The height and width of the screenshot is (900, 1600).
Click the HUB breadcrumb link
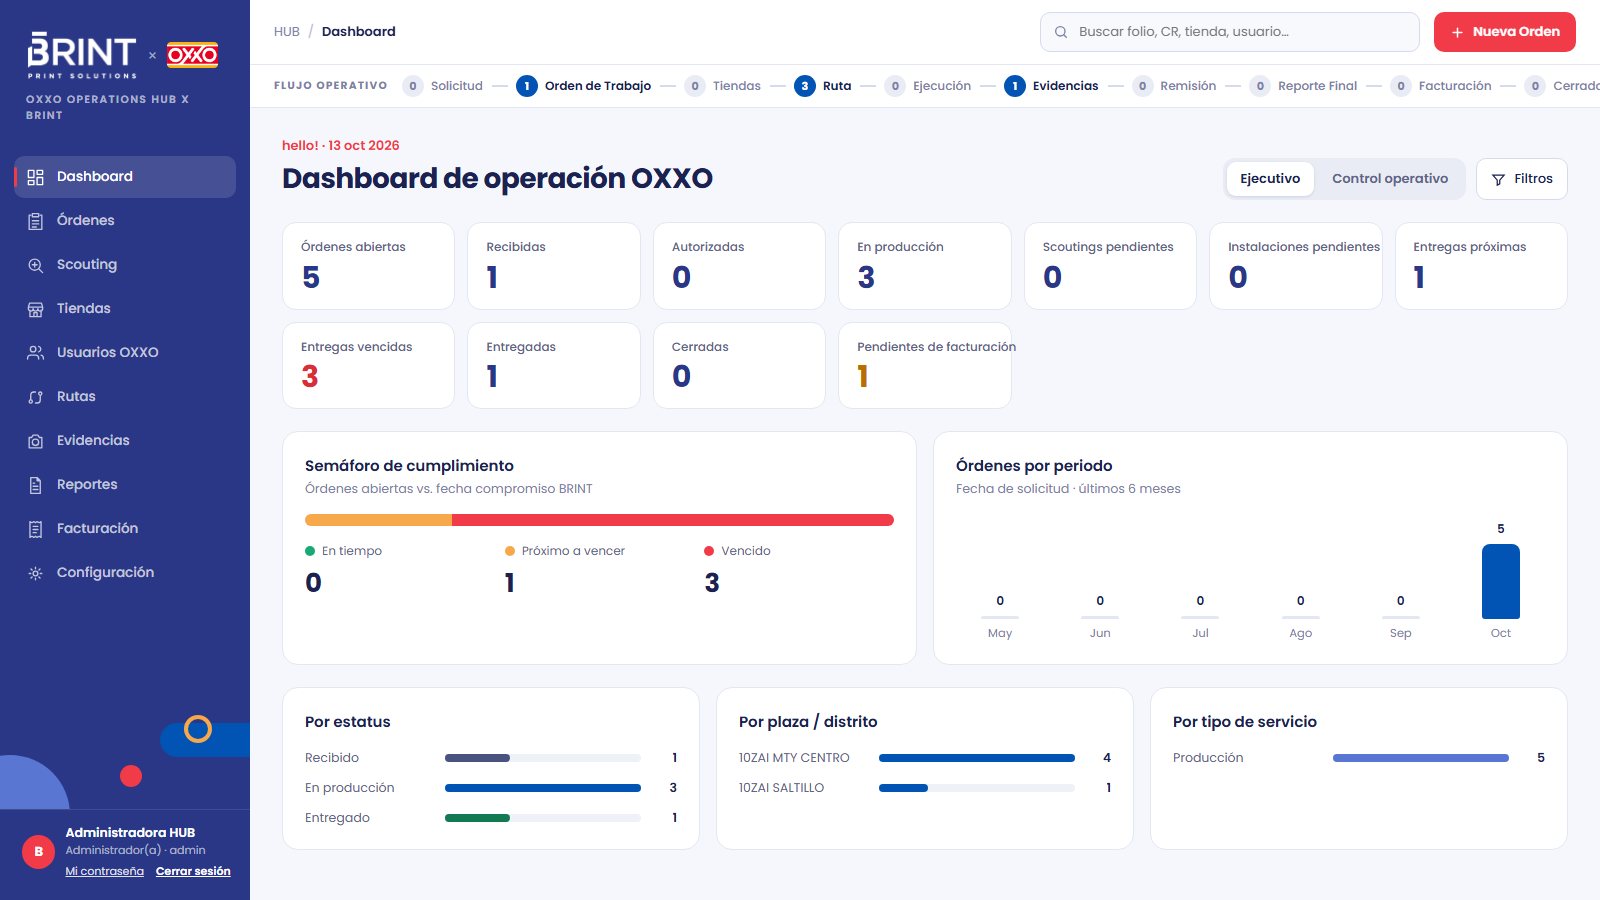pyautogui.click(x=287, y=32)
